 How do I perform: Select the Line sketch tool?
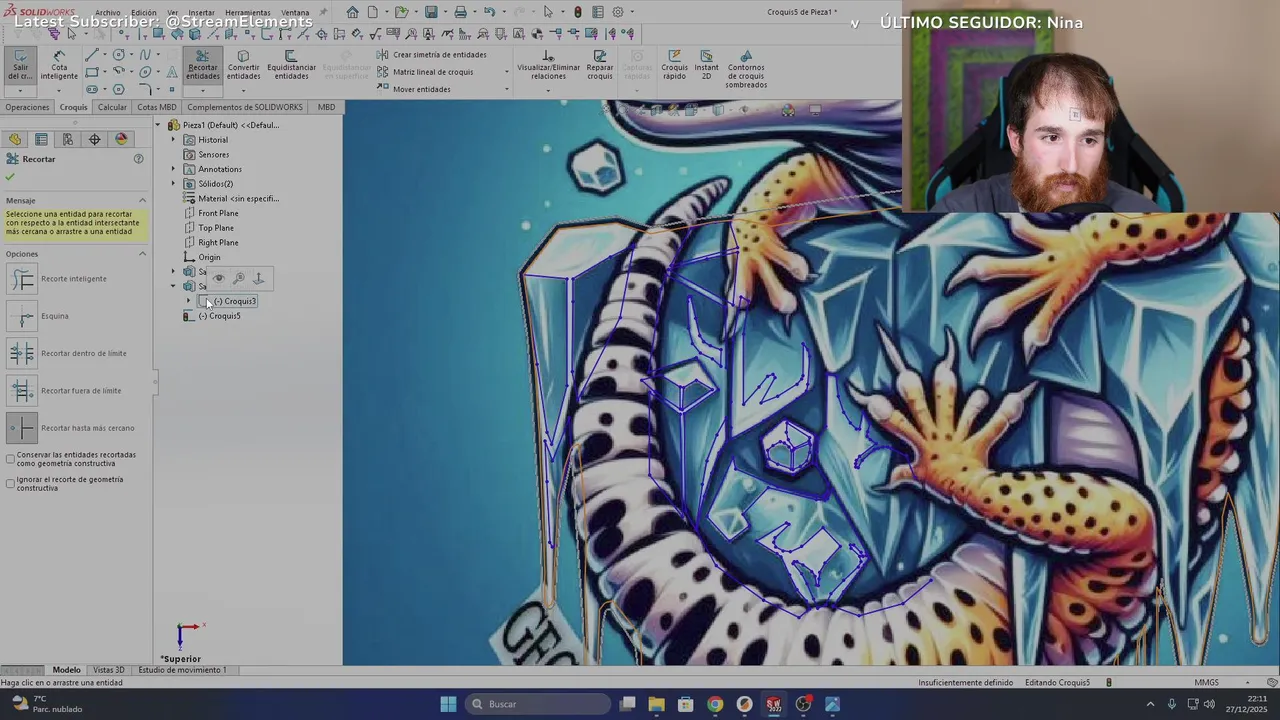coord(92,55)
